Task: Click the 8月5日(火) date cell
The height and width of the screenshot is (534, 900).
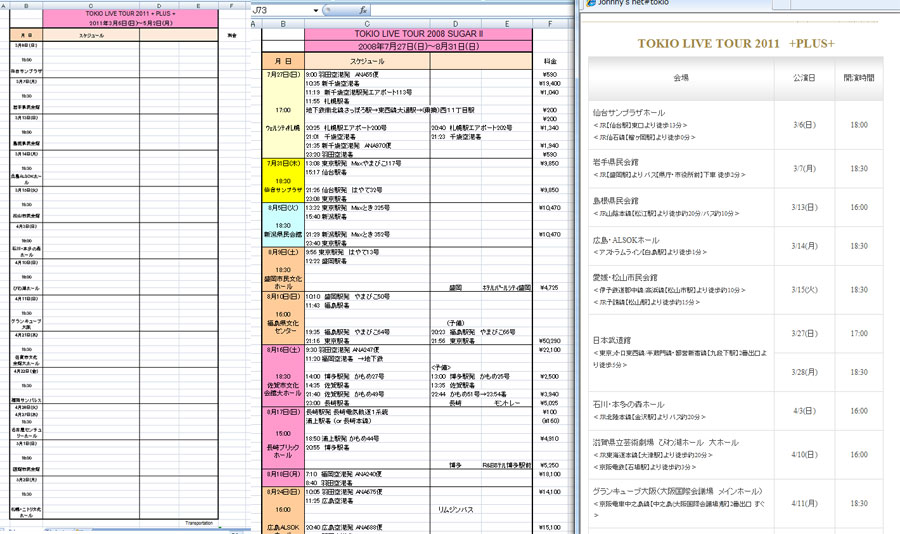Action: click(283, 207)
